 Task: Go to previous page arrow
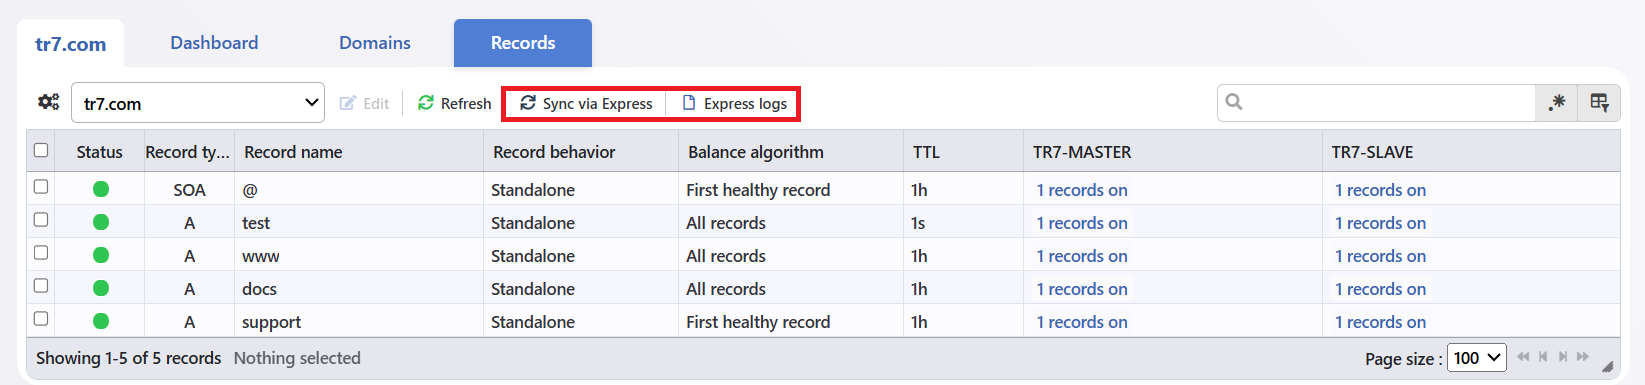tap(1543, 357)
